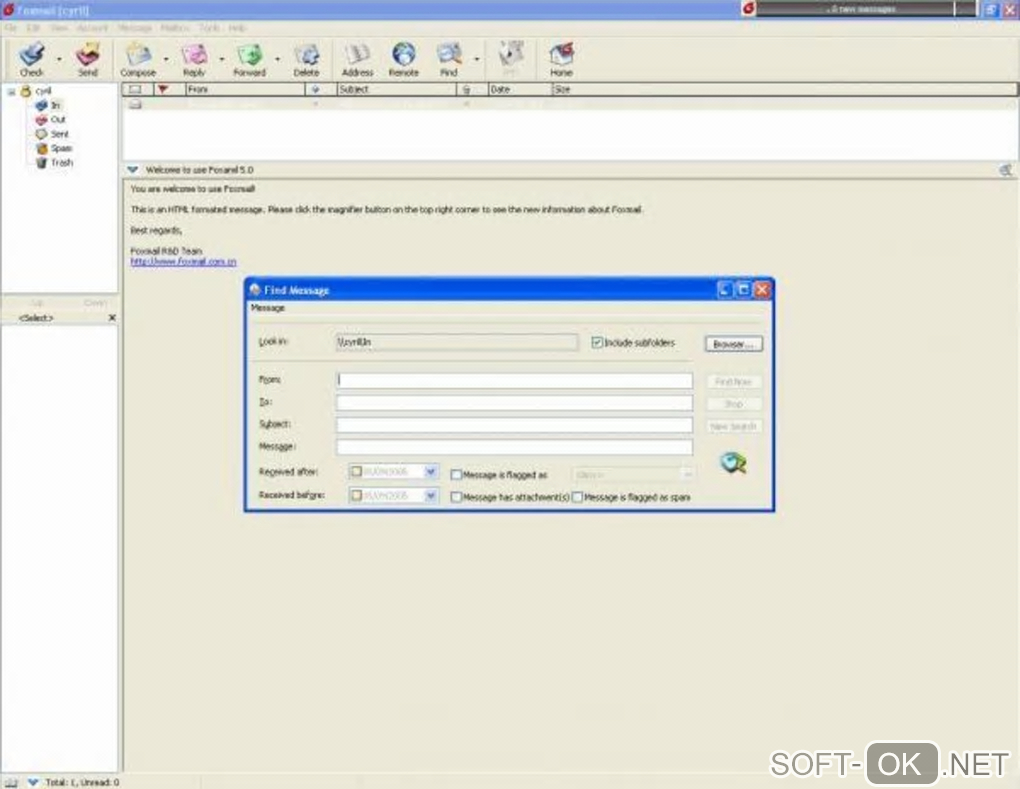Open the Received after date dropdown
This screenshot has height=789, width=1020.
coord(431,472)
